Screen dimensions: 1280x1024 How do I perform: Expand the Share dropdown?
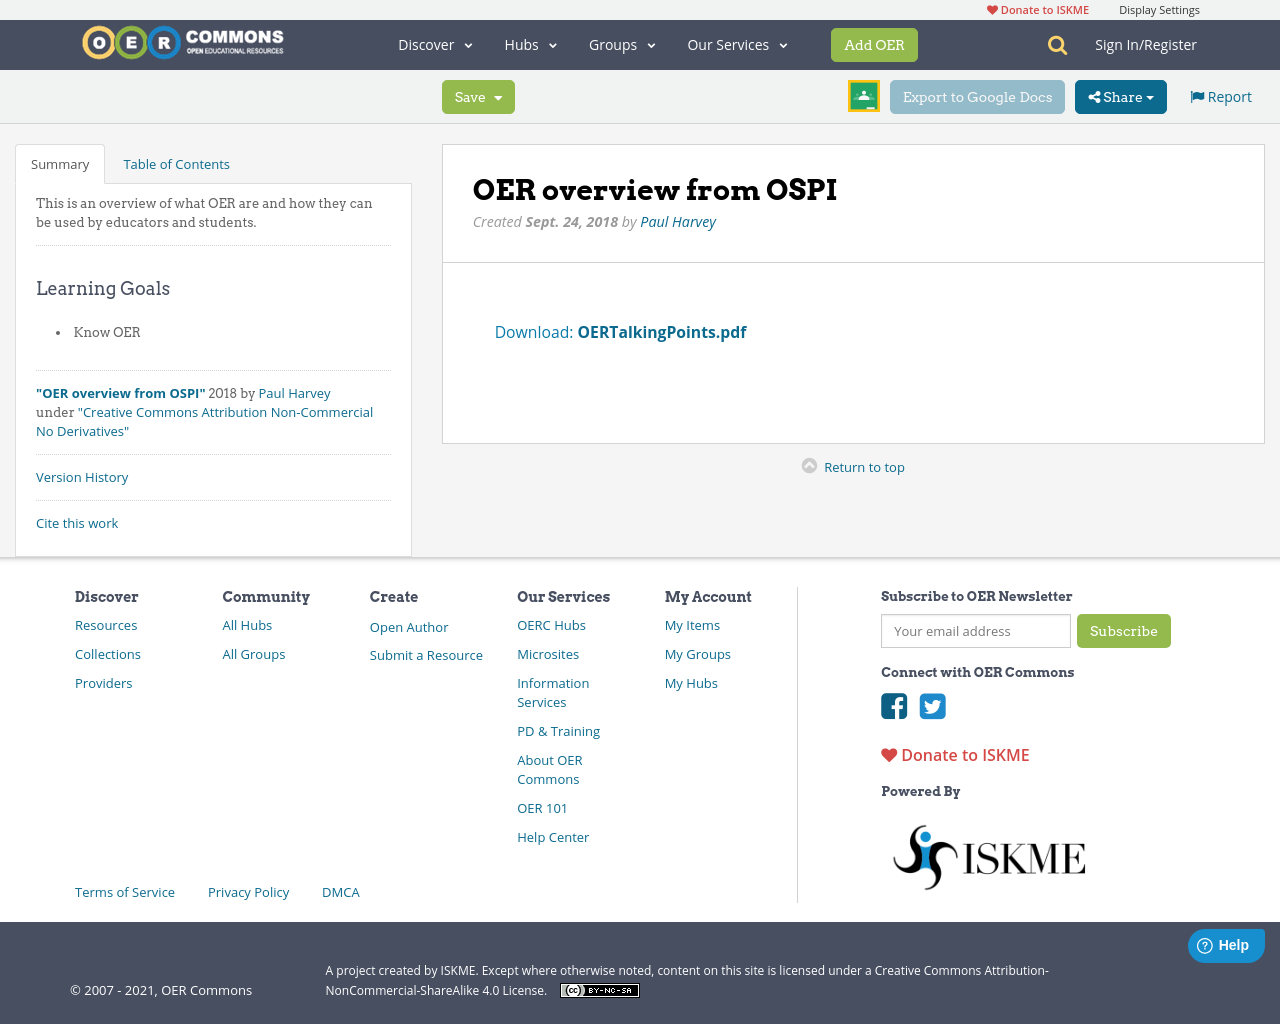pyautogui.click(x=1120, y=96)
